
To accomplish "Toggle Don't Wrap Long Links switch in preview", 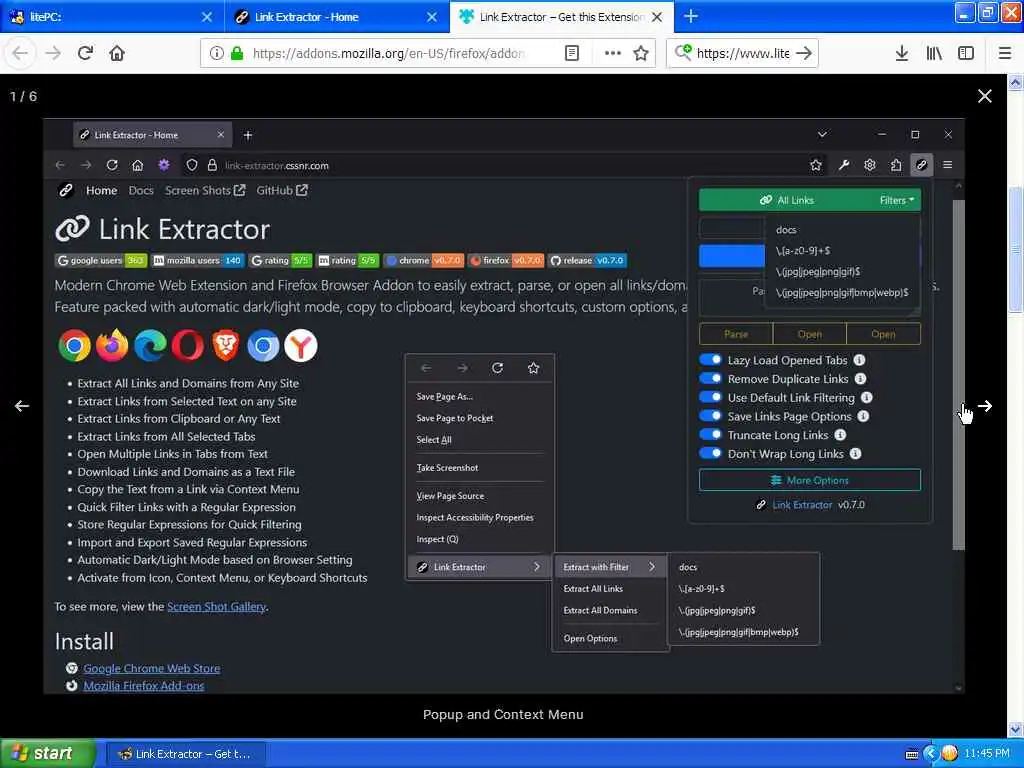I will tap(710, 454).
